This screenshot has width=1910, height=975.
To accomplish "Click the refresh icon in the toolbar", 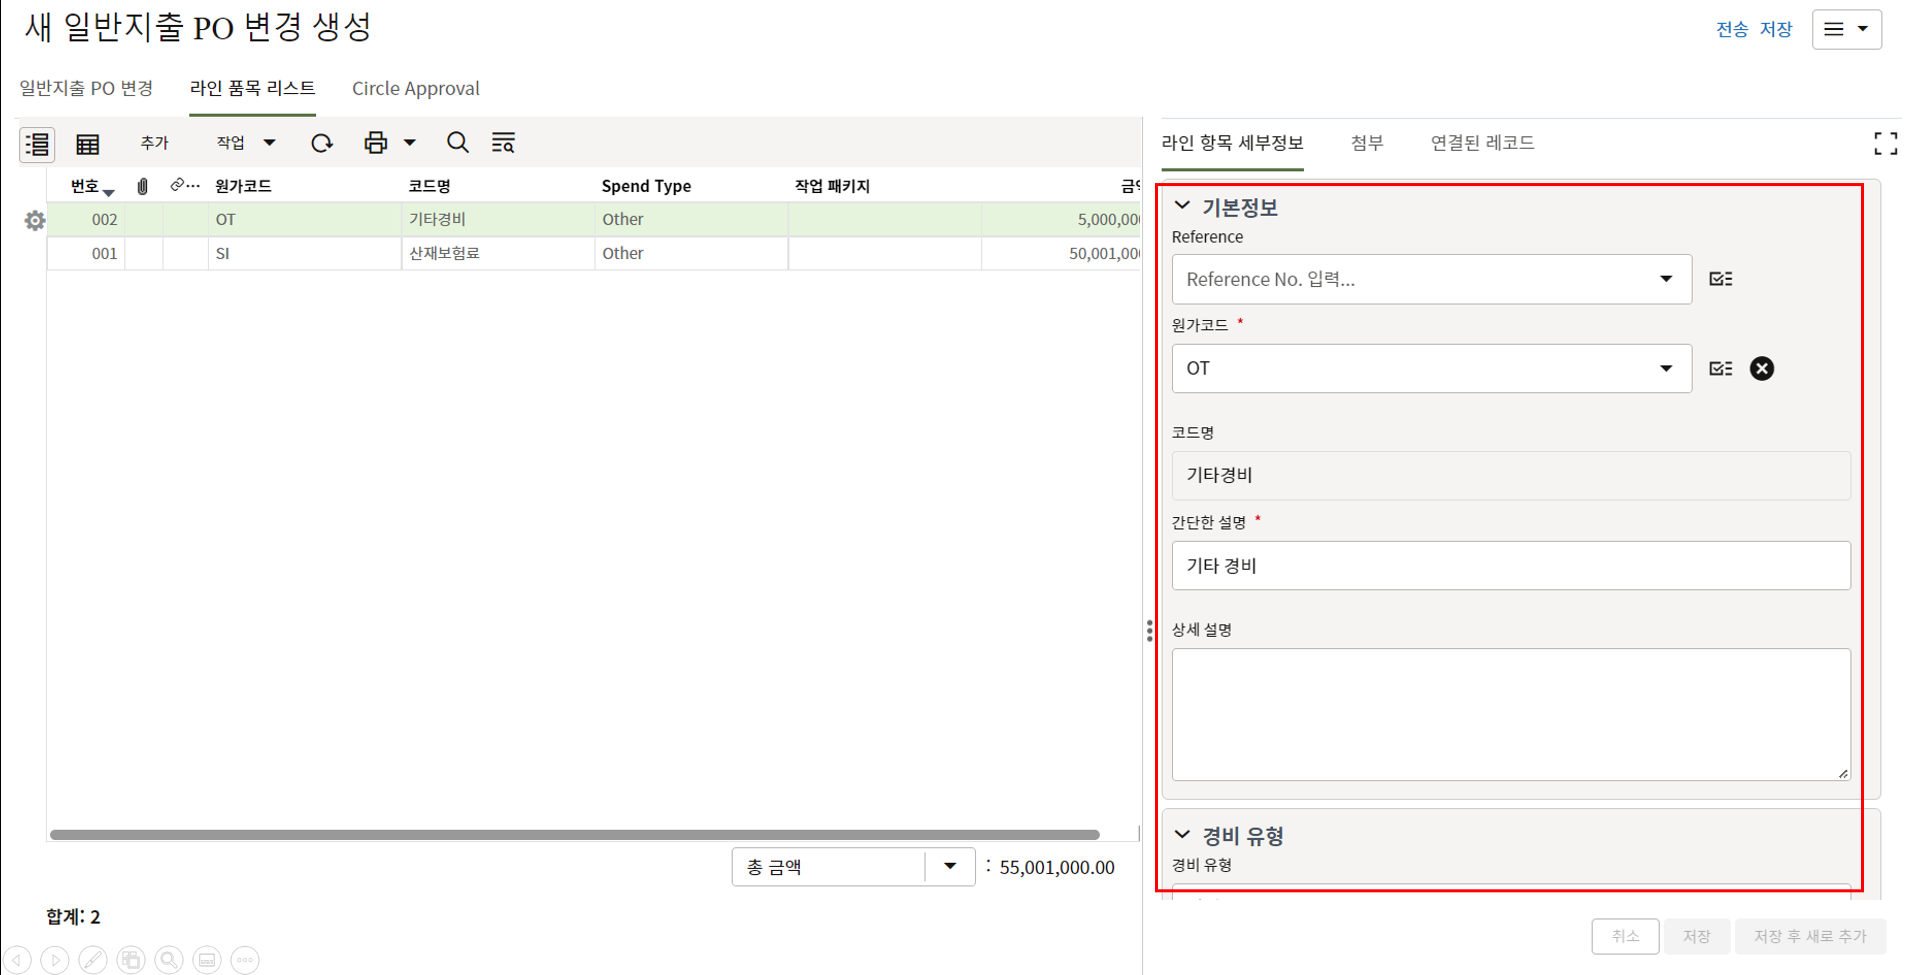I will point(321,143).
